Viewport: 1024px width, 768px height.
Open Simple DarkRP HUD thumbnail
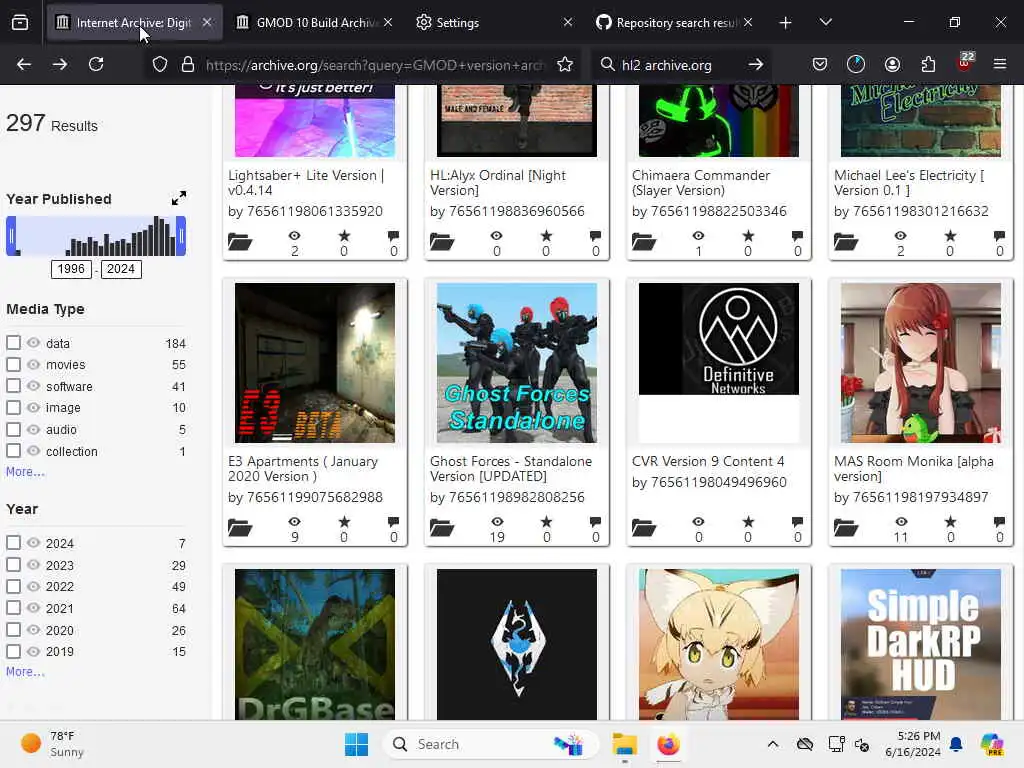point(921,644)
